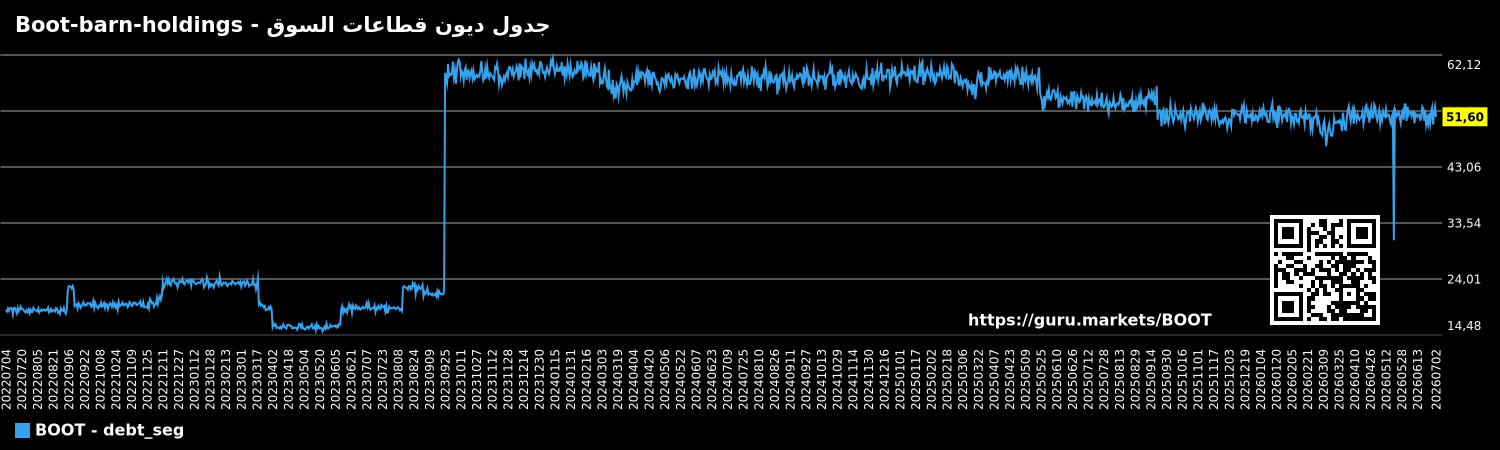
Task: Select the 20250218 date label
Action: 948,378
